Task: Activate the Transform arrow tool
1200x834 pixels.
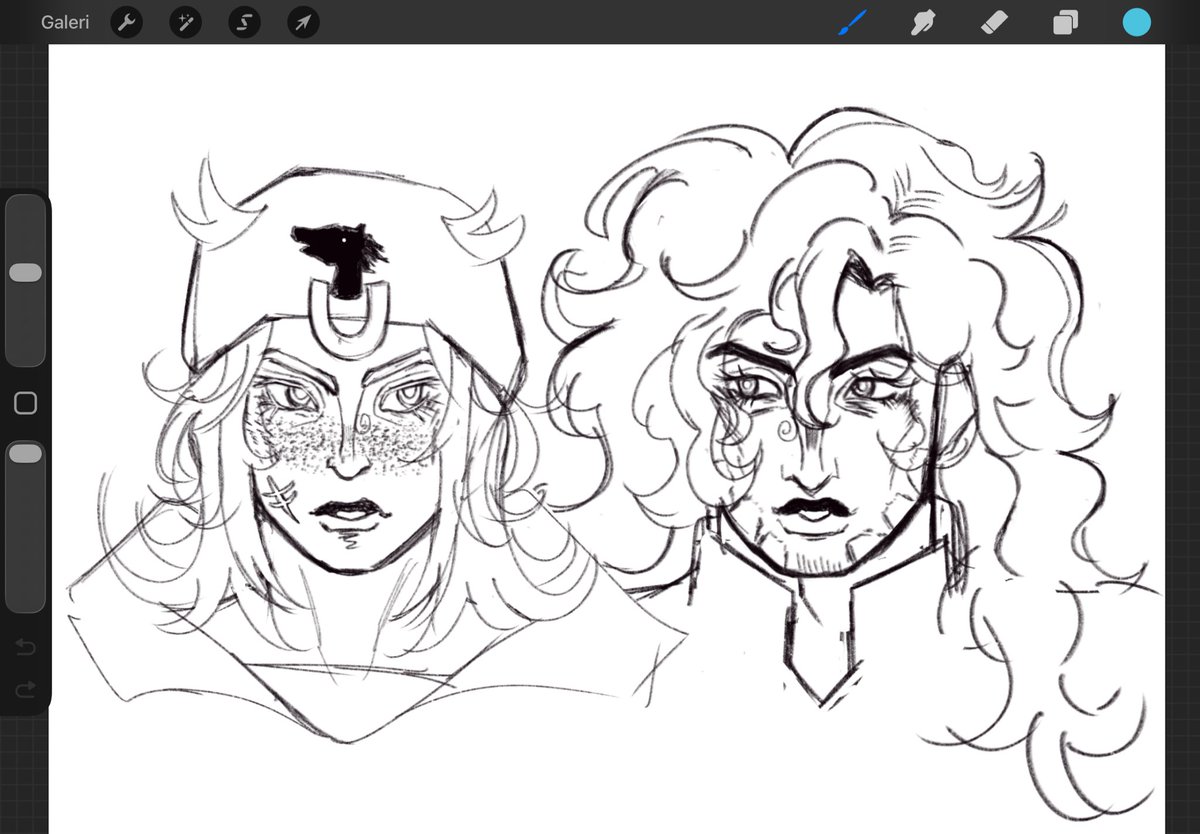Action: (303, 22)
